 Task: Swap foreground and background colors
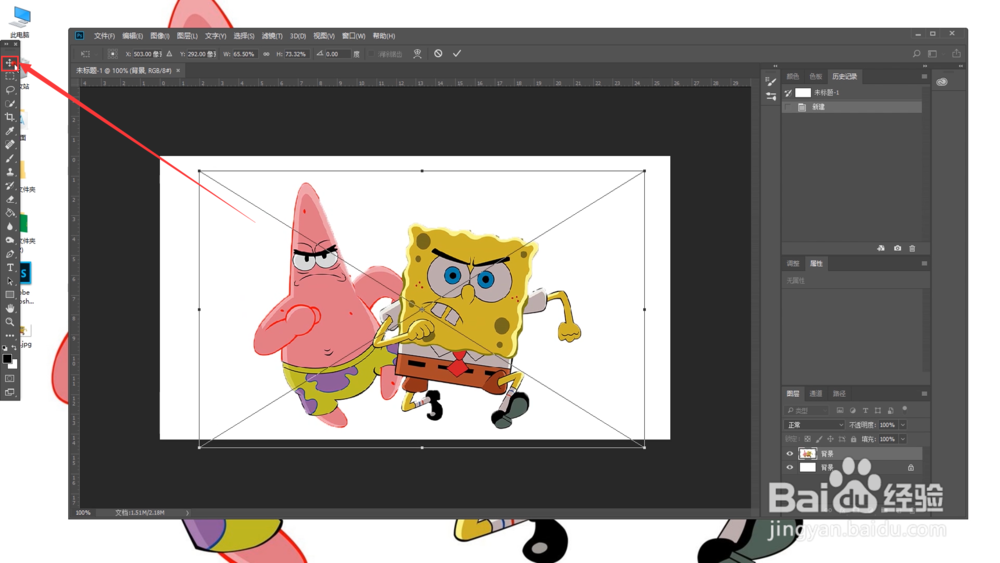click(14, 348)
